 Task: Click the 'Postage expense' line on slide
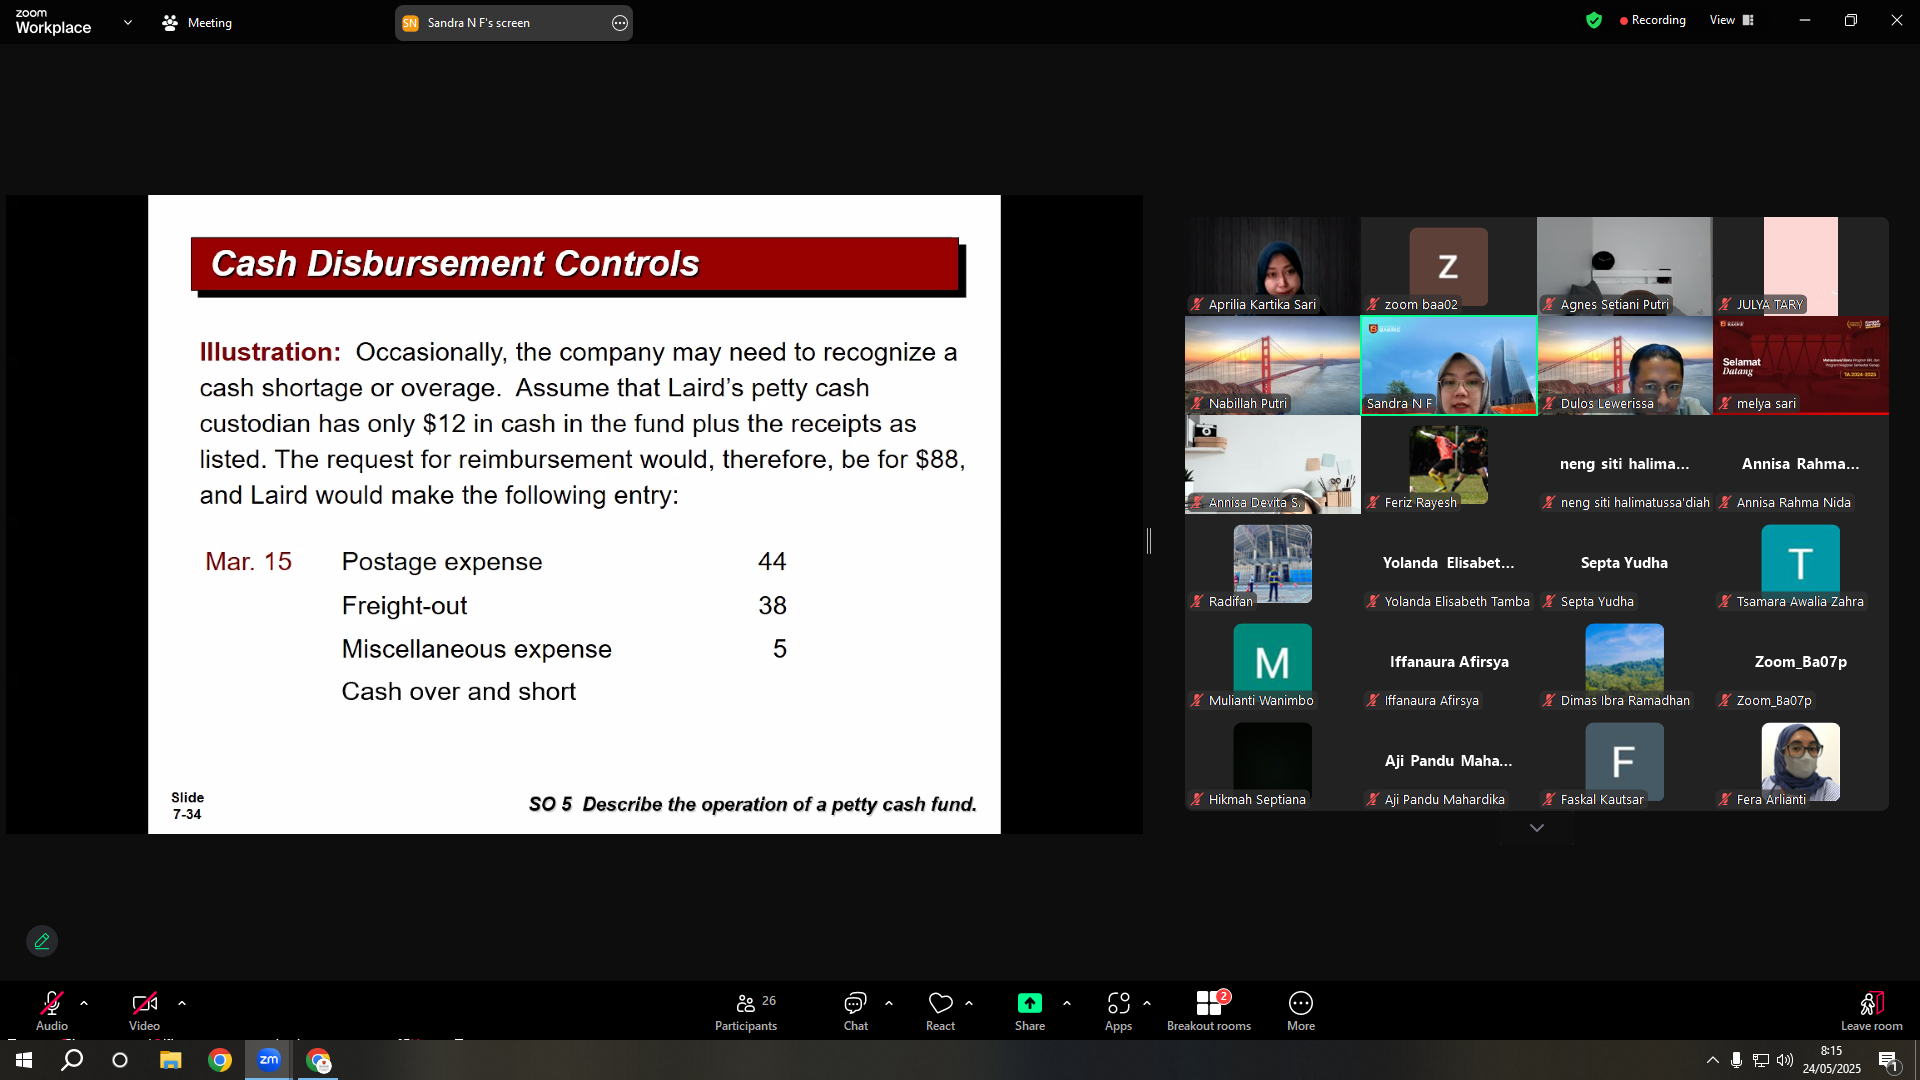coord(442,562)
